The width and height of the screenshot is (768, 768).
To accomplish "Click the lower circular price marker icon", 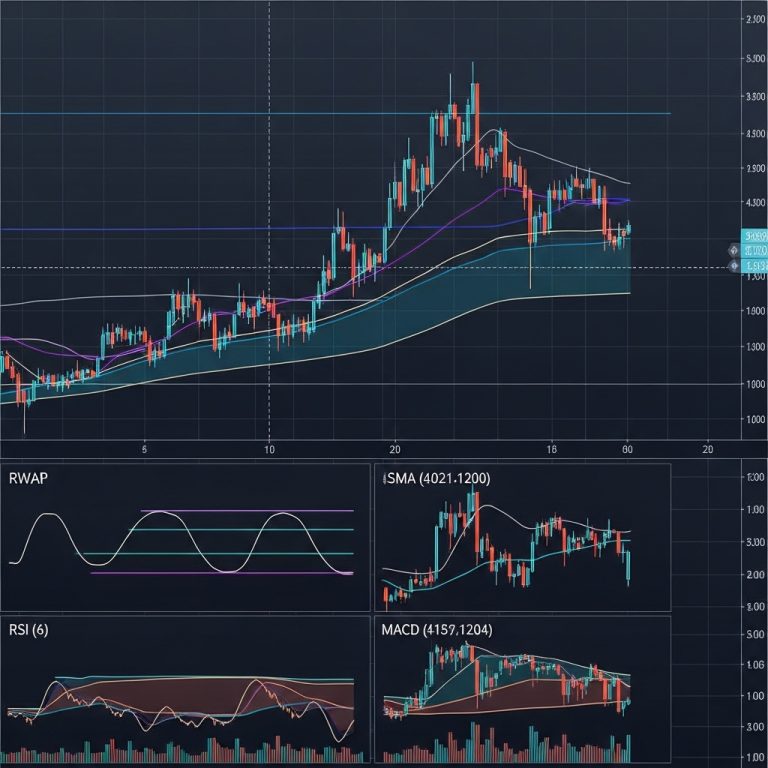I will pos(733,267).
